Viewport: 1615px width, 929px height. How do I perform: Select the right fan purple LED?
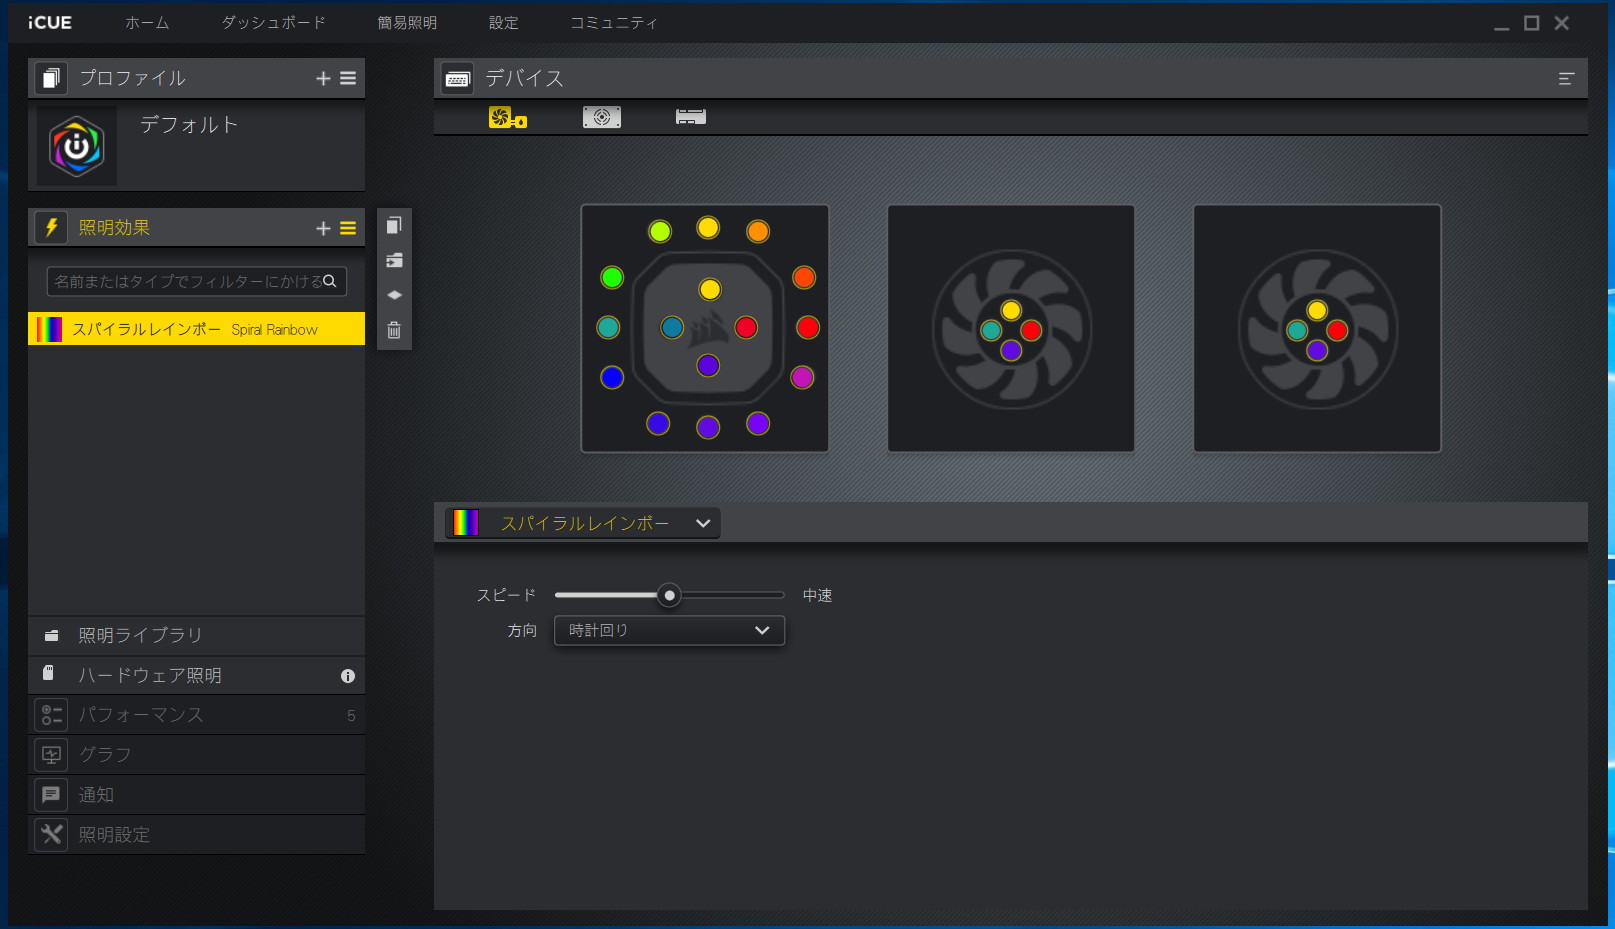point(1317,350)
